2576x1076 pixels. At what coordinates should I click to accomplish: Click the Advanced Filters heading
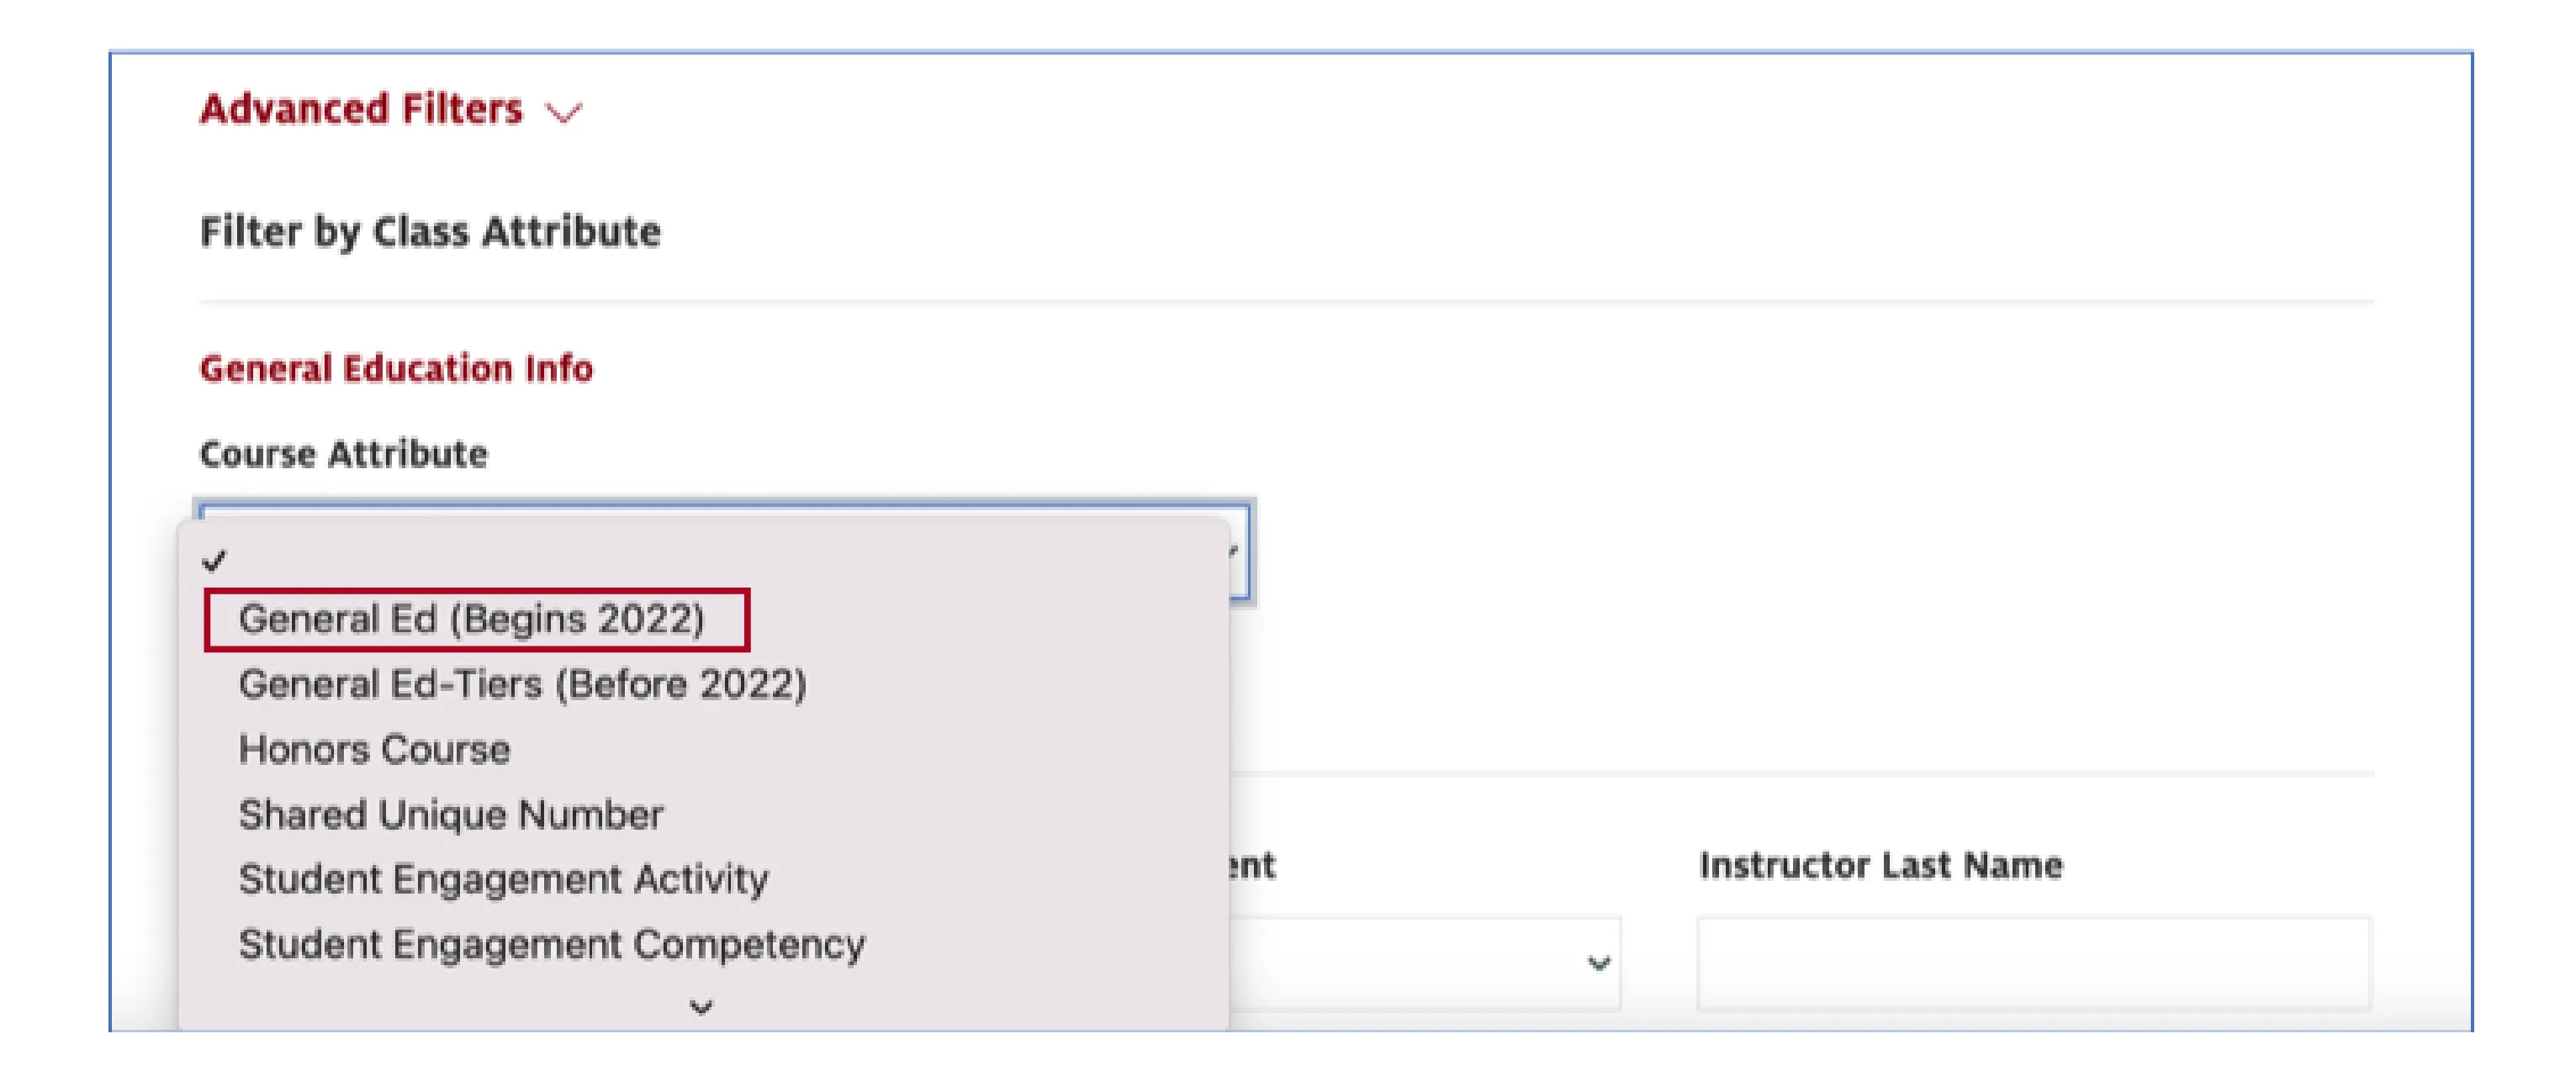tap(361, 109)
